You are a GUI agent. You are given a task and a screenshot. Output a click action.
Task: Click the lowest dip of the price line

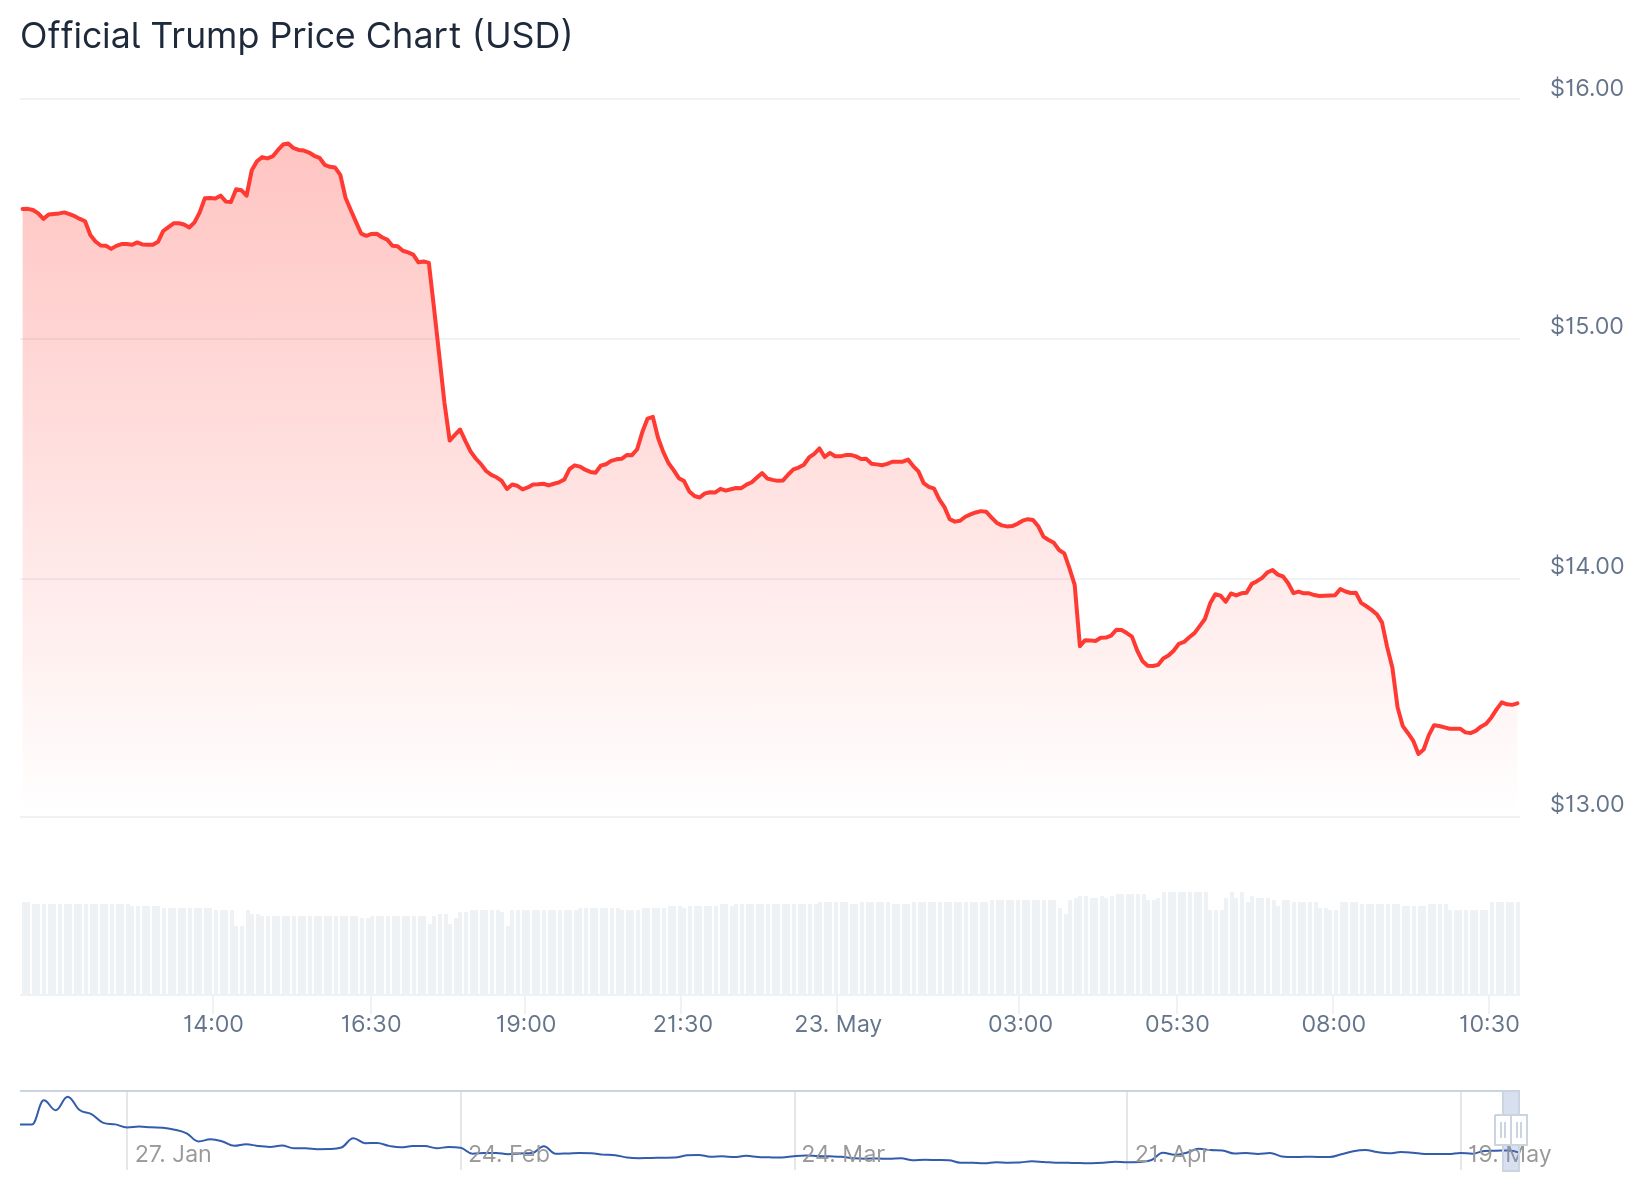[1419, 754]
